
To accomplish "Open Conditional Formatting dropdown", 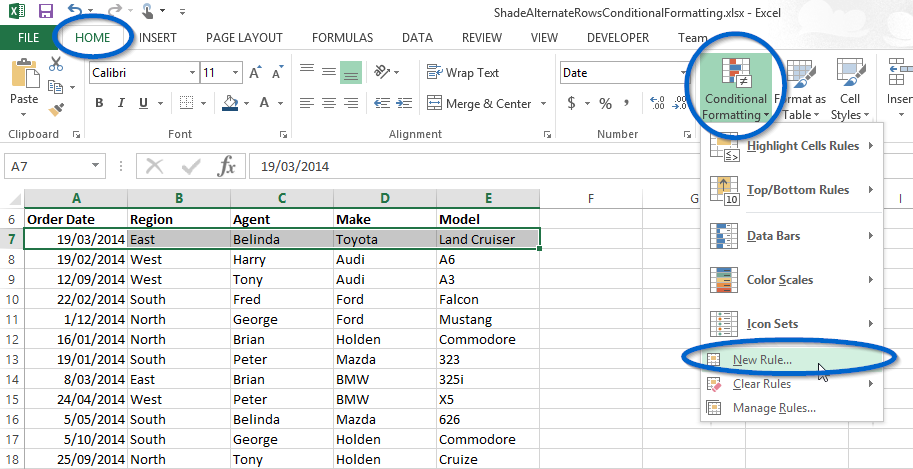I will click(735, 89).
